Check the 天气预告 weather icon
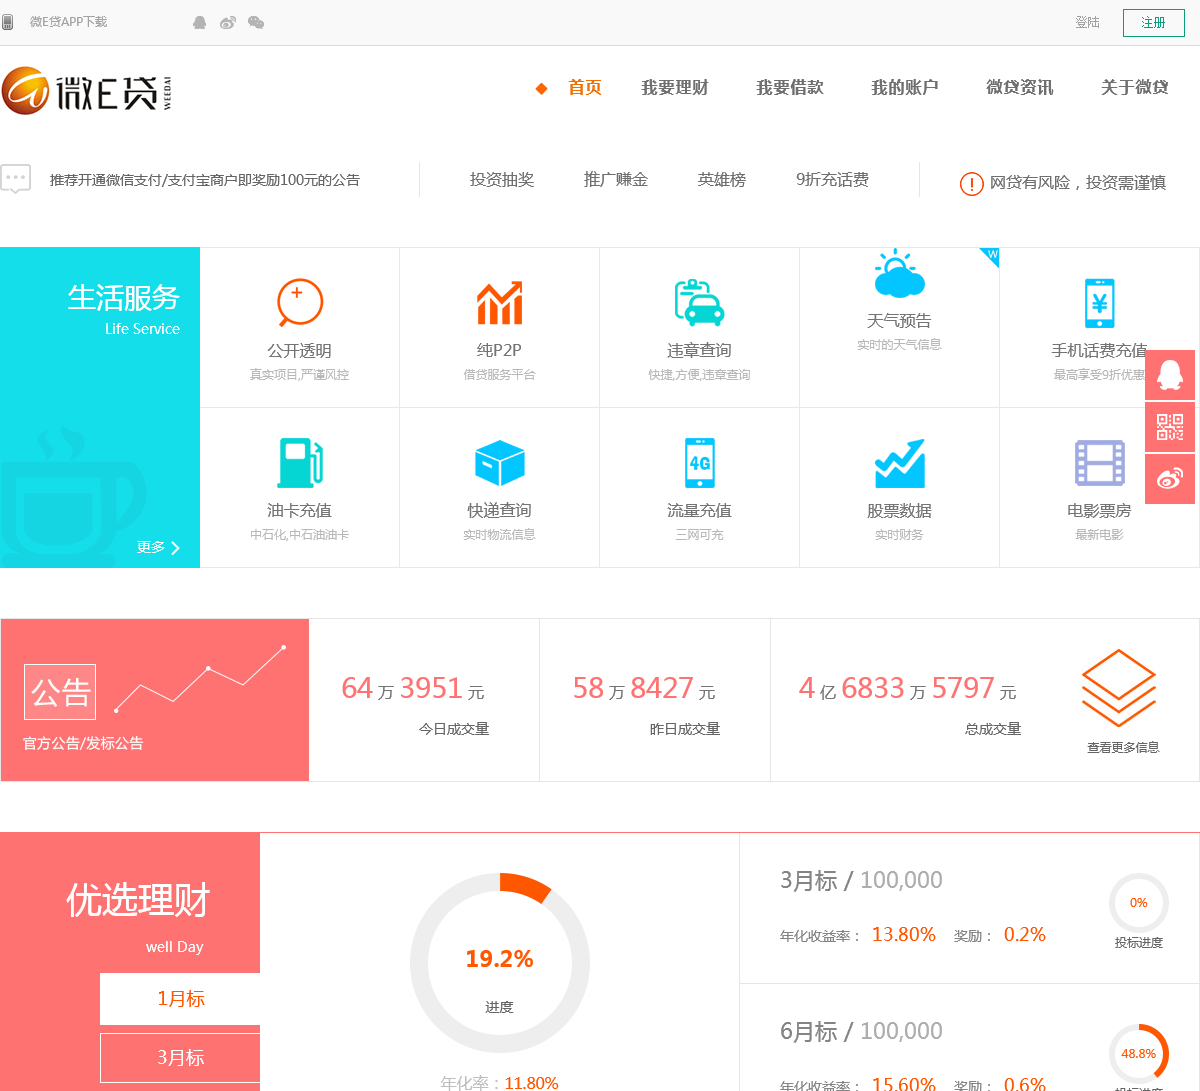Screen dimensions: 1200x1091 point(899,275)
